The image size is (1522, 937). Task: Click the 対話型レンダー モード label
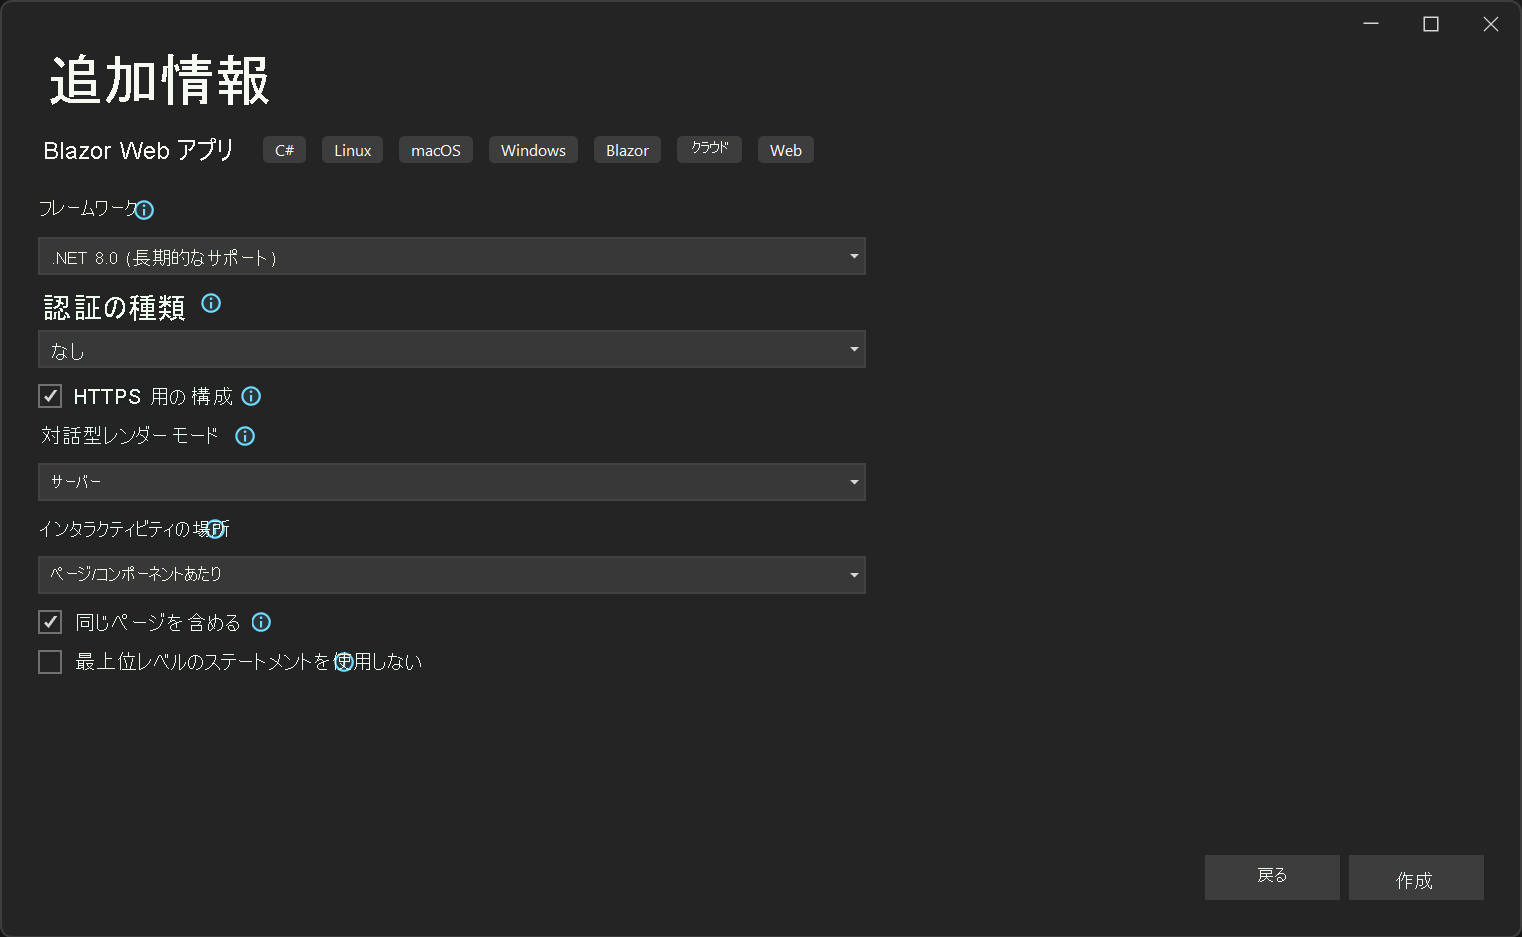point(130,436)
